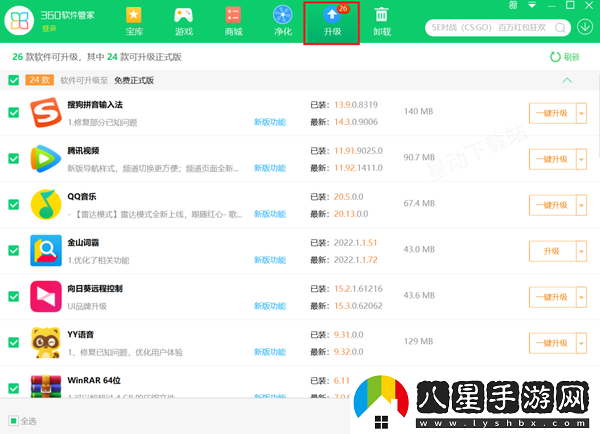Uncheck 向日葵远程控制 checkbox
Image resolution: width=600 pixels, height=434 pixels.
coord(13,297)
